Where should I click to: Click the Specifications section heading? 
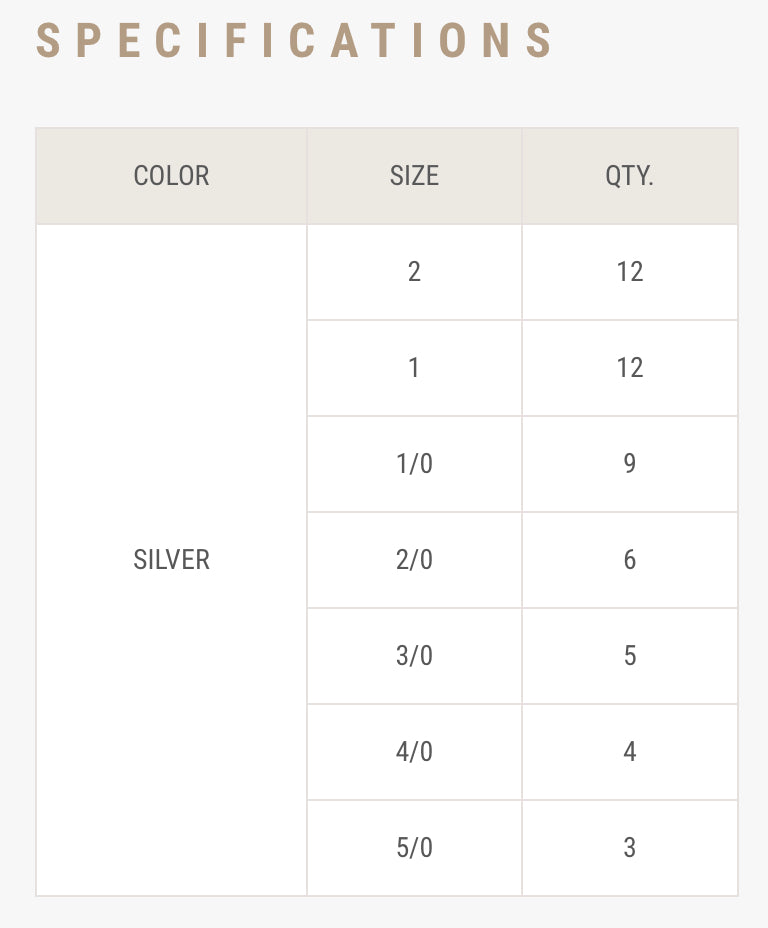(x=294, y=41)
